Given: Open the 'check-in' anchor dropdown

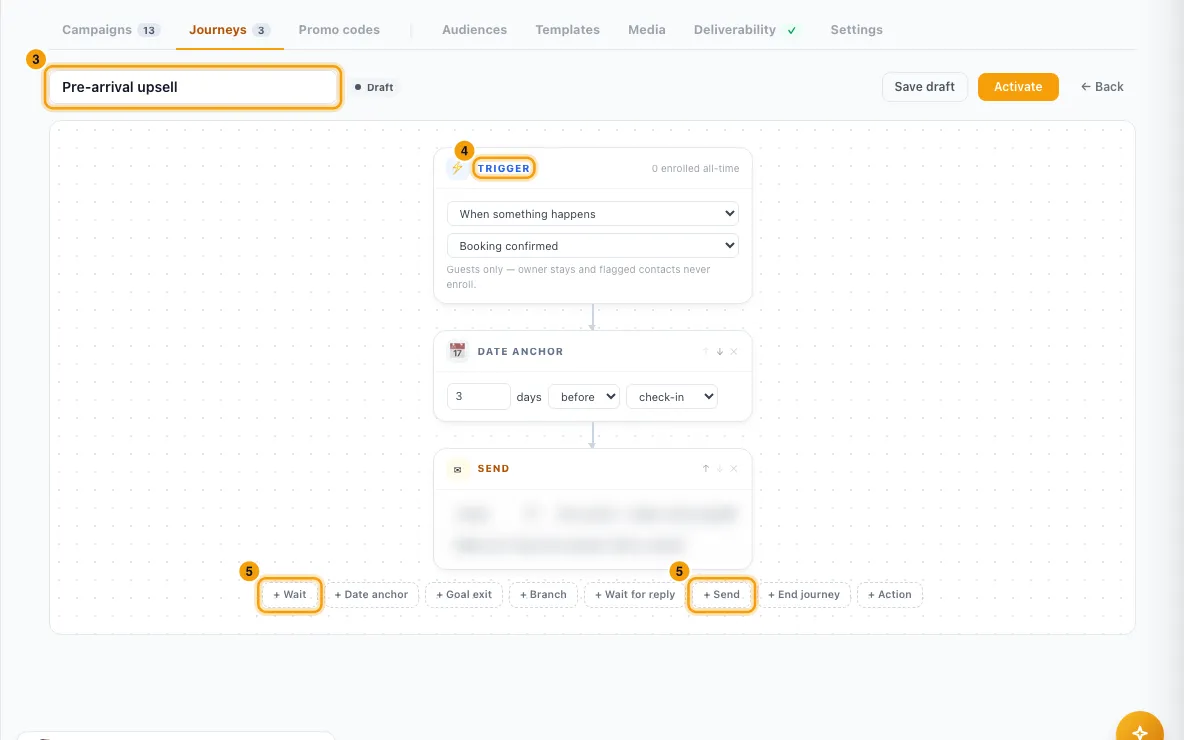Looking at the screenshot, I should pos(671,396).
